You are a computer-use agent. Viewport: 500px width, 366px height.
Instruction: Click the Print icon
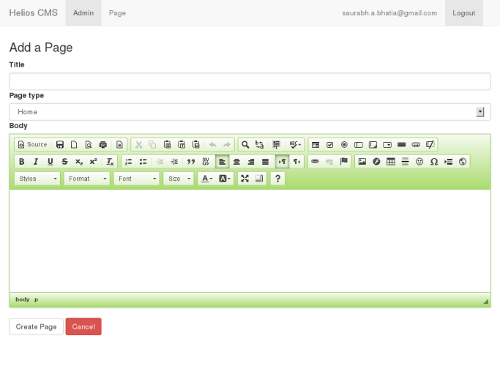103,145
